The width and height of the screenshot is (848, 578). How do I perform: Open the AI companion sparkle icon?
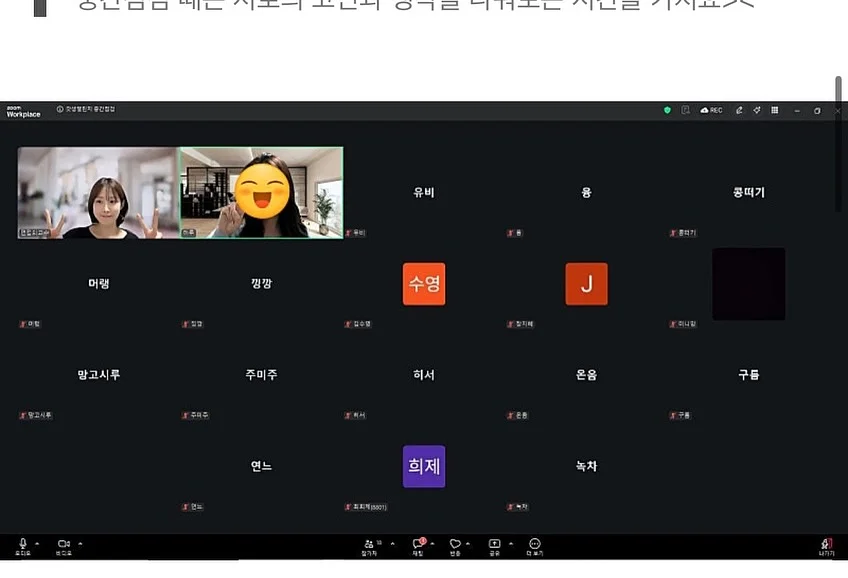pos(757,110)
